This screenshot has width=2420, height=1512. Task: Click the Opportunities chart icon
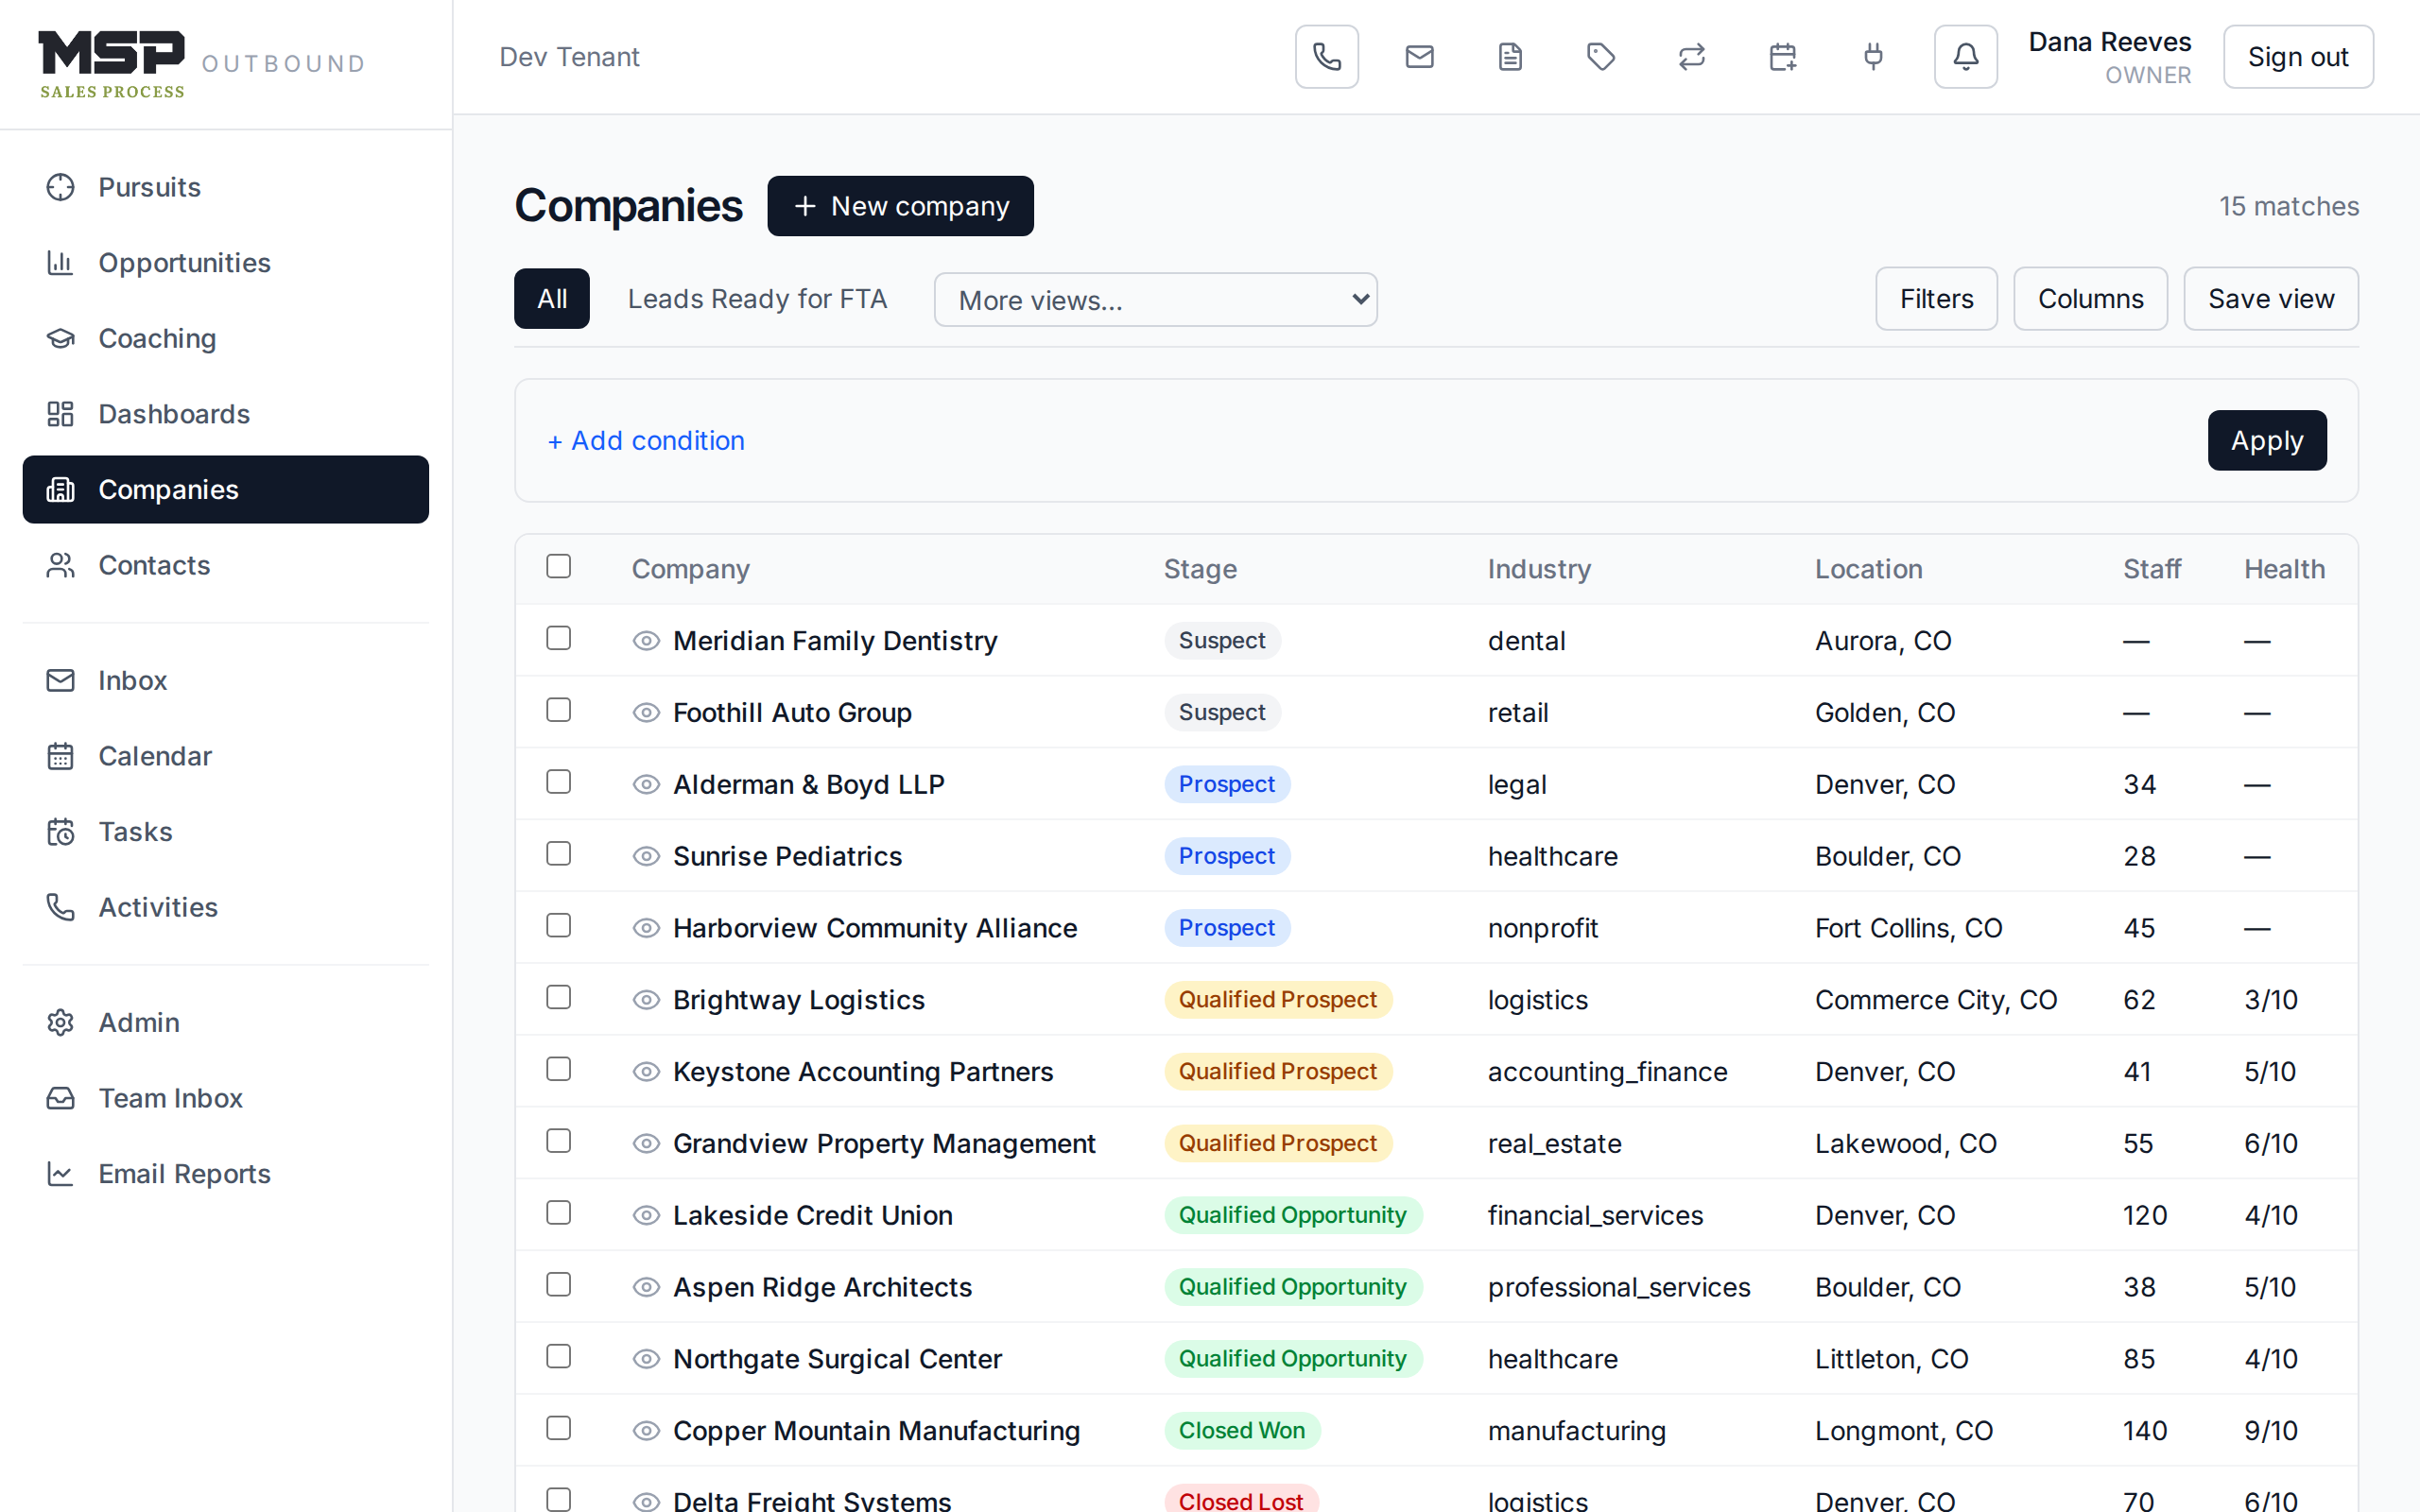(x=61, y=263)
